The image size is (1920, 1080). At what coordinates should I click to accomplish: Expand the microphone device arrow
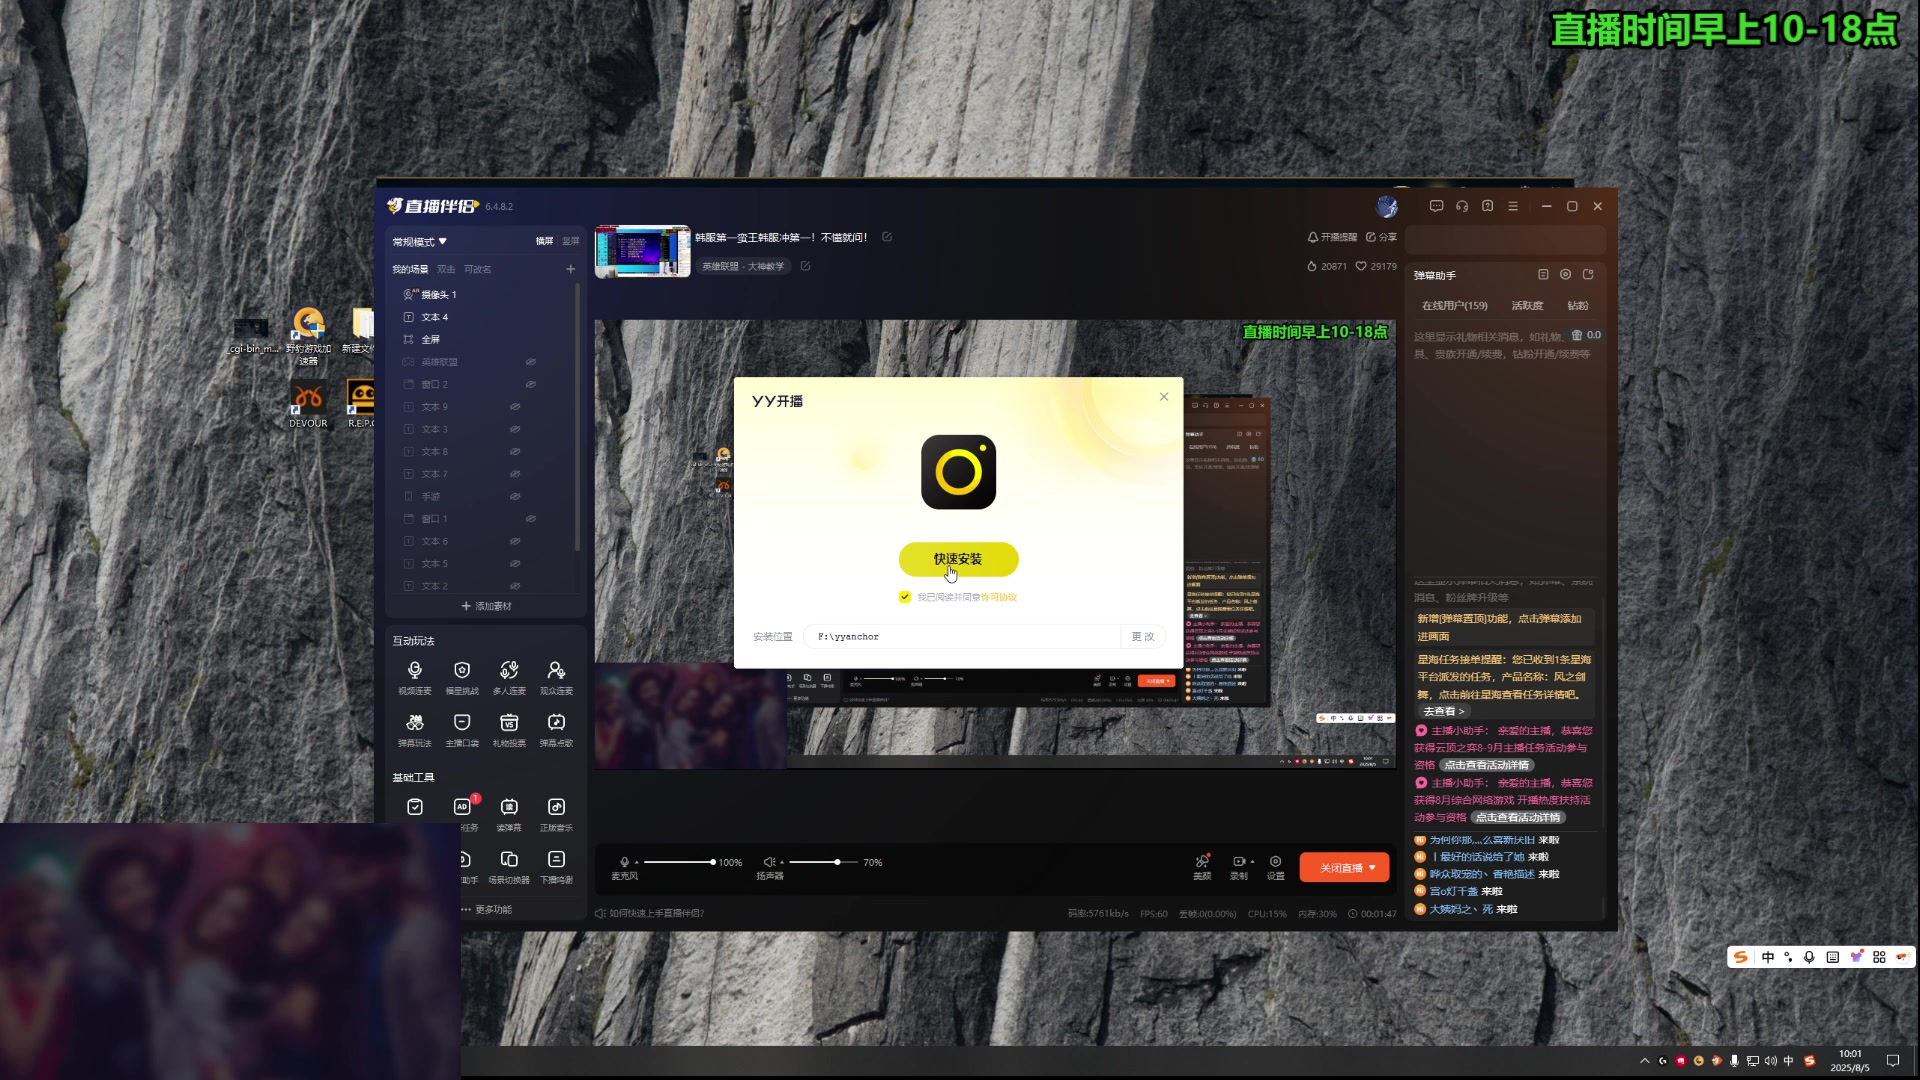[x=636, y=862]
